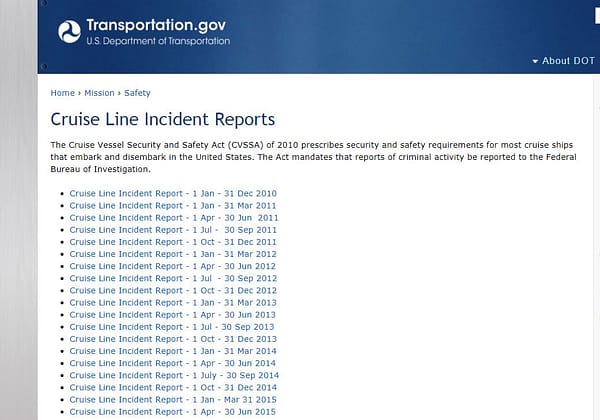Open the 1 Oct - 31 Dec 2014 report
This screenshot has height=420, width=600.
173,387
